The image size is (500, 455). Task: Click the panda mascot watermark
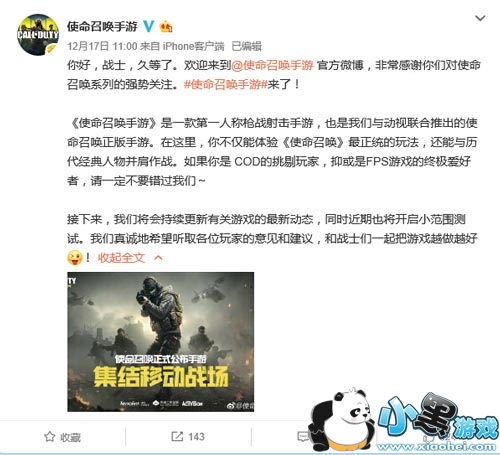[x=342, y=422]
